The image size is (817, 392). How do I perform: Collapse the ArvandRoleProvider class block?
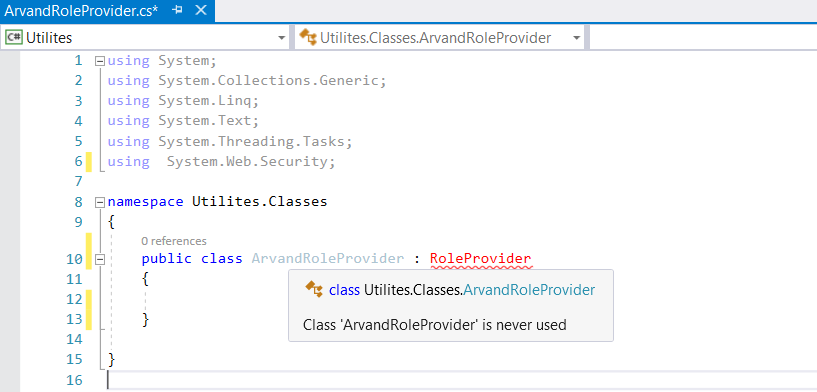pyautogui.click(x=100, y=259)
